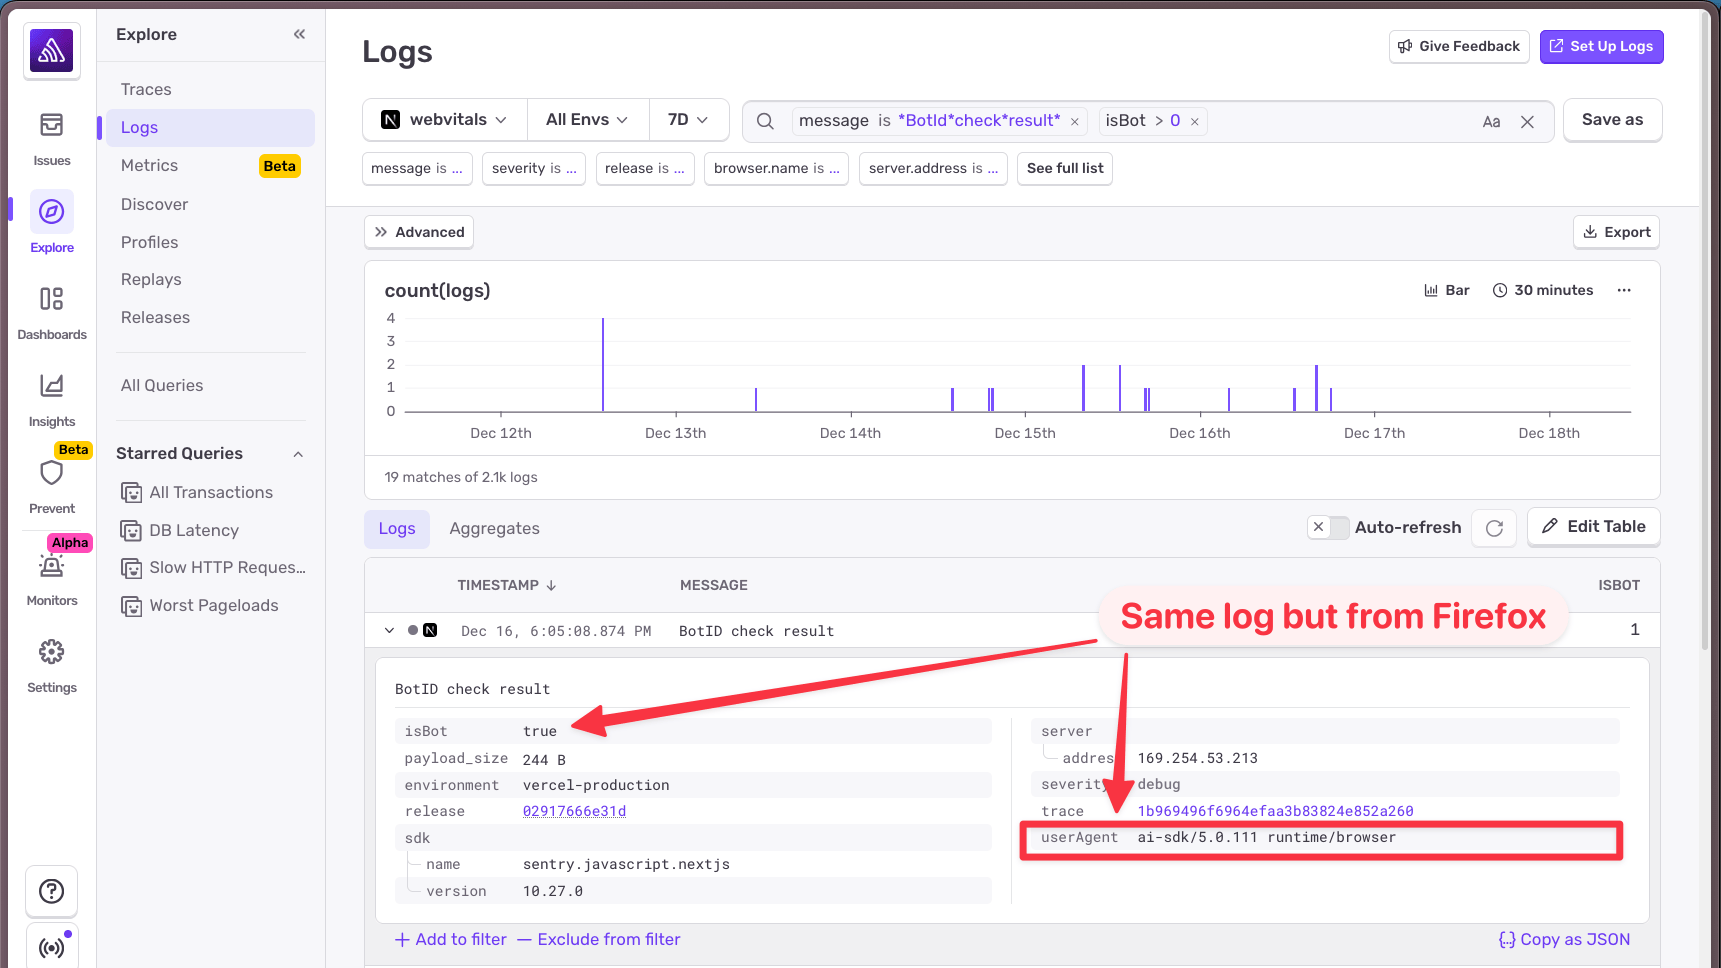Click inside the log search query field

1300,120
